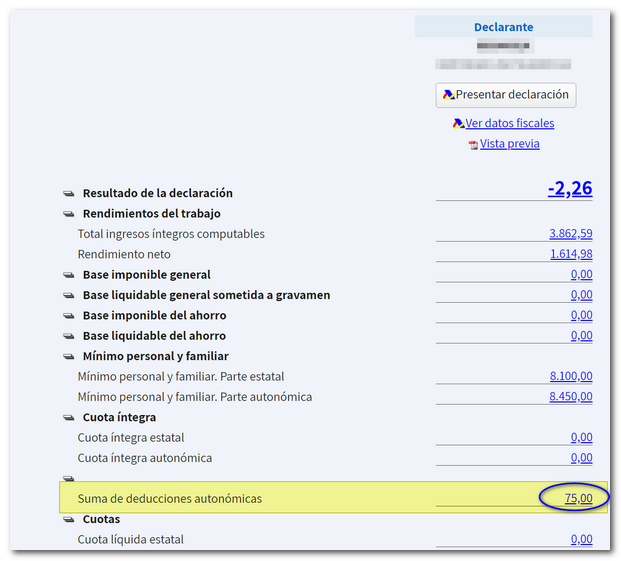The height and width of the screenshot is (561, 621).
Task: Open the 1.614,98 rendimiento neto value
Action: pos(570,255)
